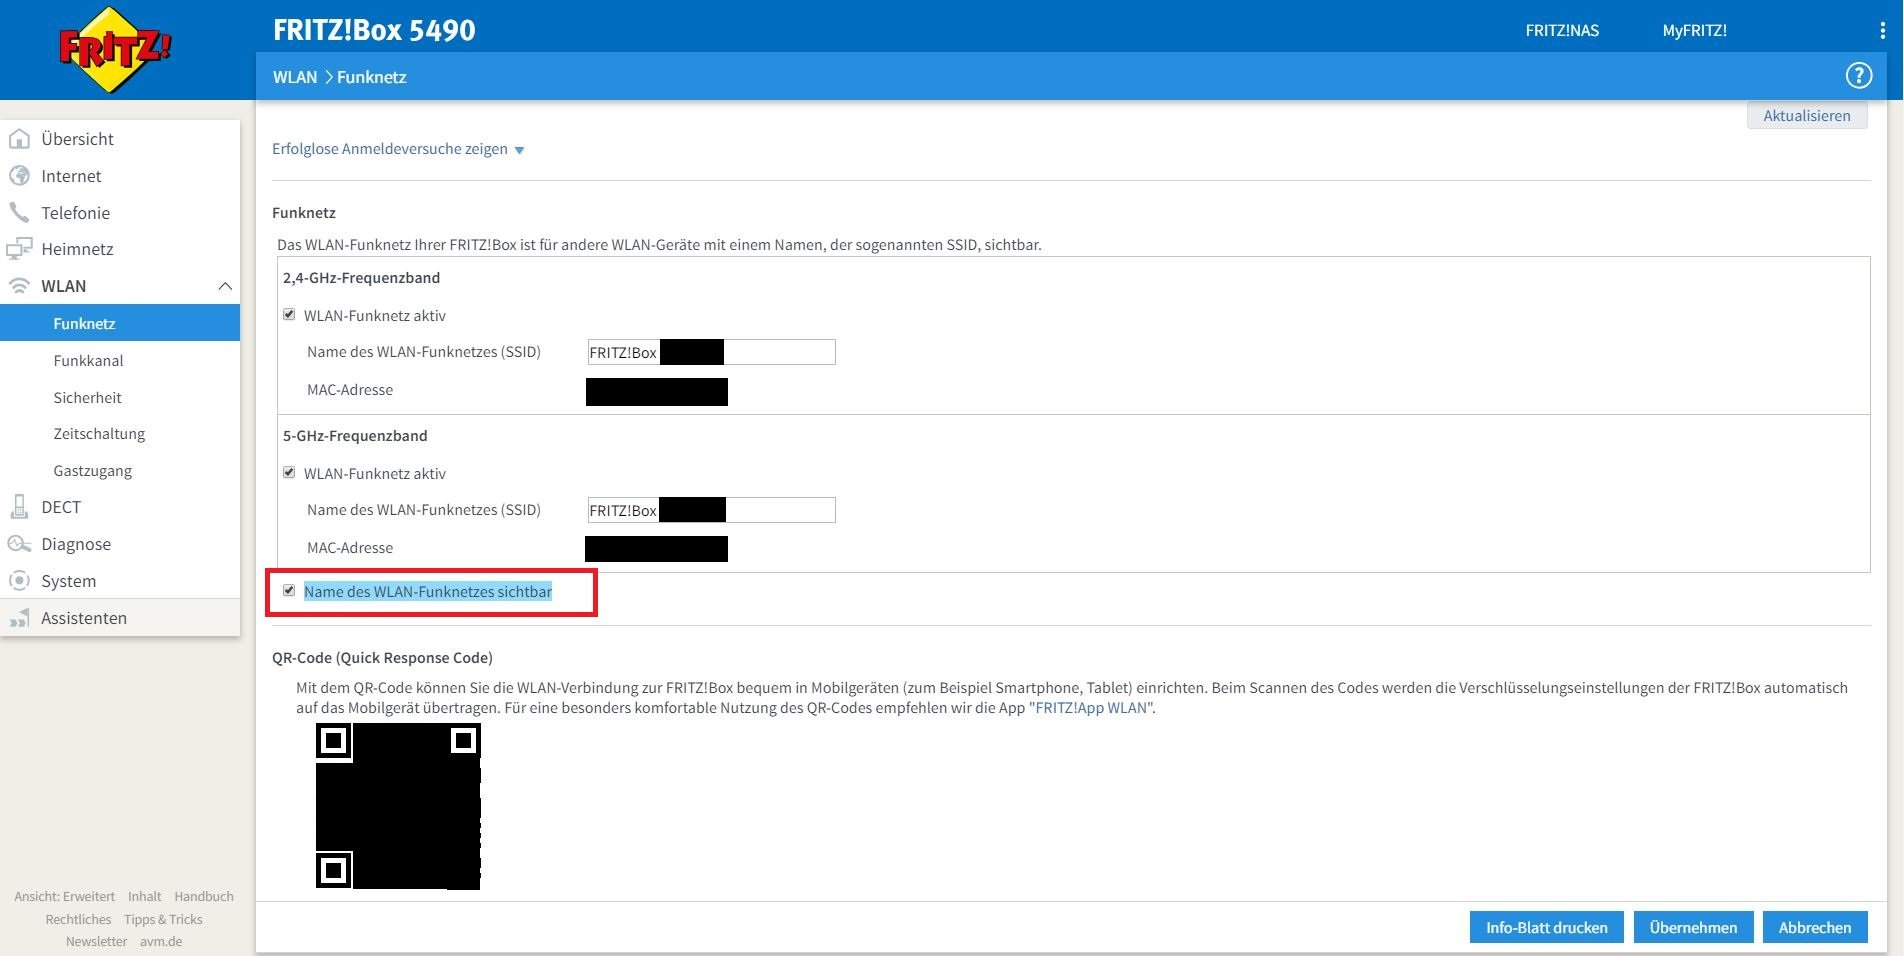Toggle 5-GHz WLAN-Funknetz aktiv checkbox
Image resolution: width=1904 pixels, height=956 pixels.
pyautogui.click(x=289, y=472)
